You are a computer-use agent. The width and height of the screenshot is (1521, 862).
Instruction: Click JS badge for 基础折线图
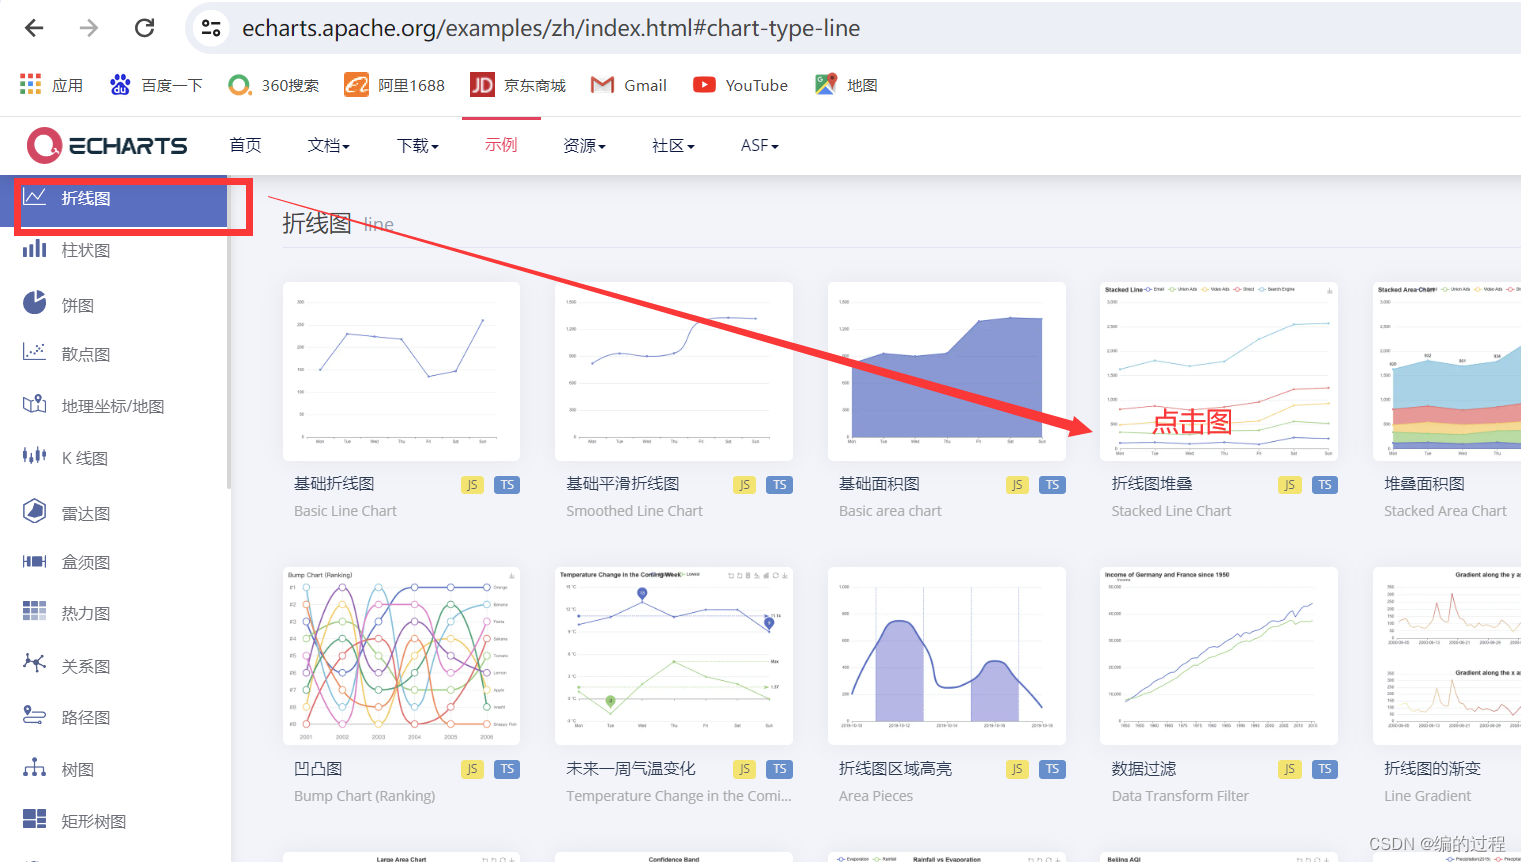pyautogui.click(x=472, y=485)
